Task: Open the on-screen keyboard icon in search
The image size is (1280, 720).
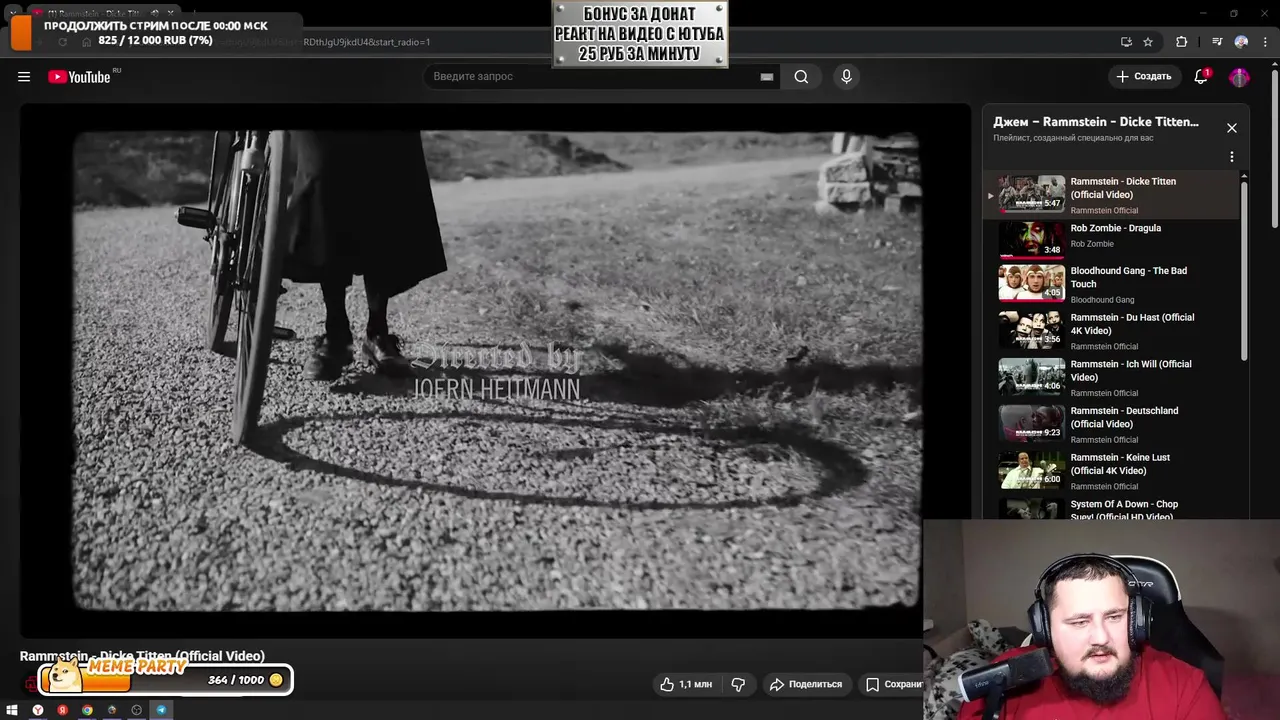Action: click(767, 77)
